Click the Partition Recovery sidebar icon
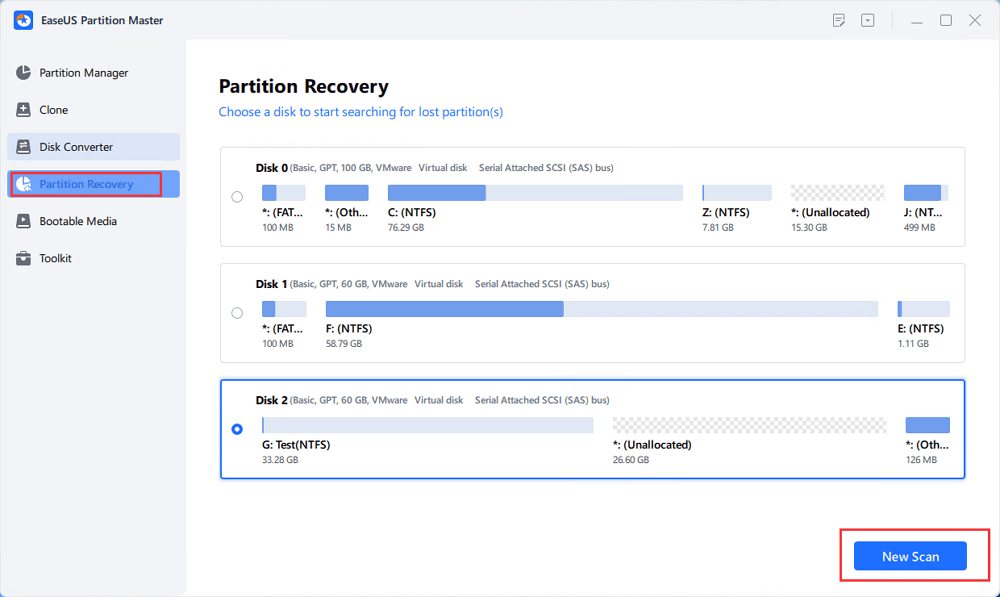This screenshot has width=1000, height=597. (x=23, y=184)
